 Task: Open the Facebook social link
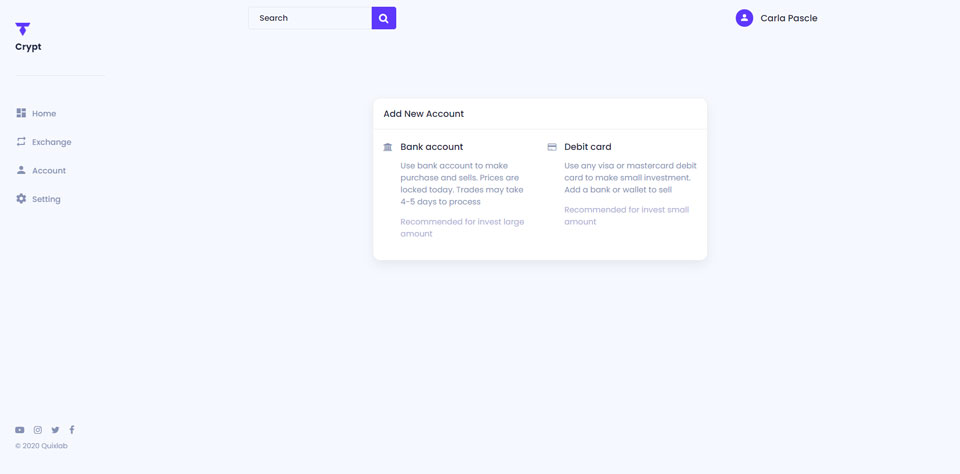point(72,430)
